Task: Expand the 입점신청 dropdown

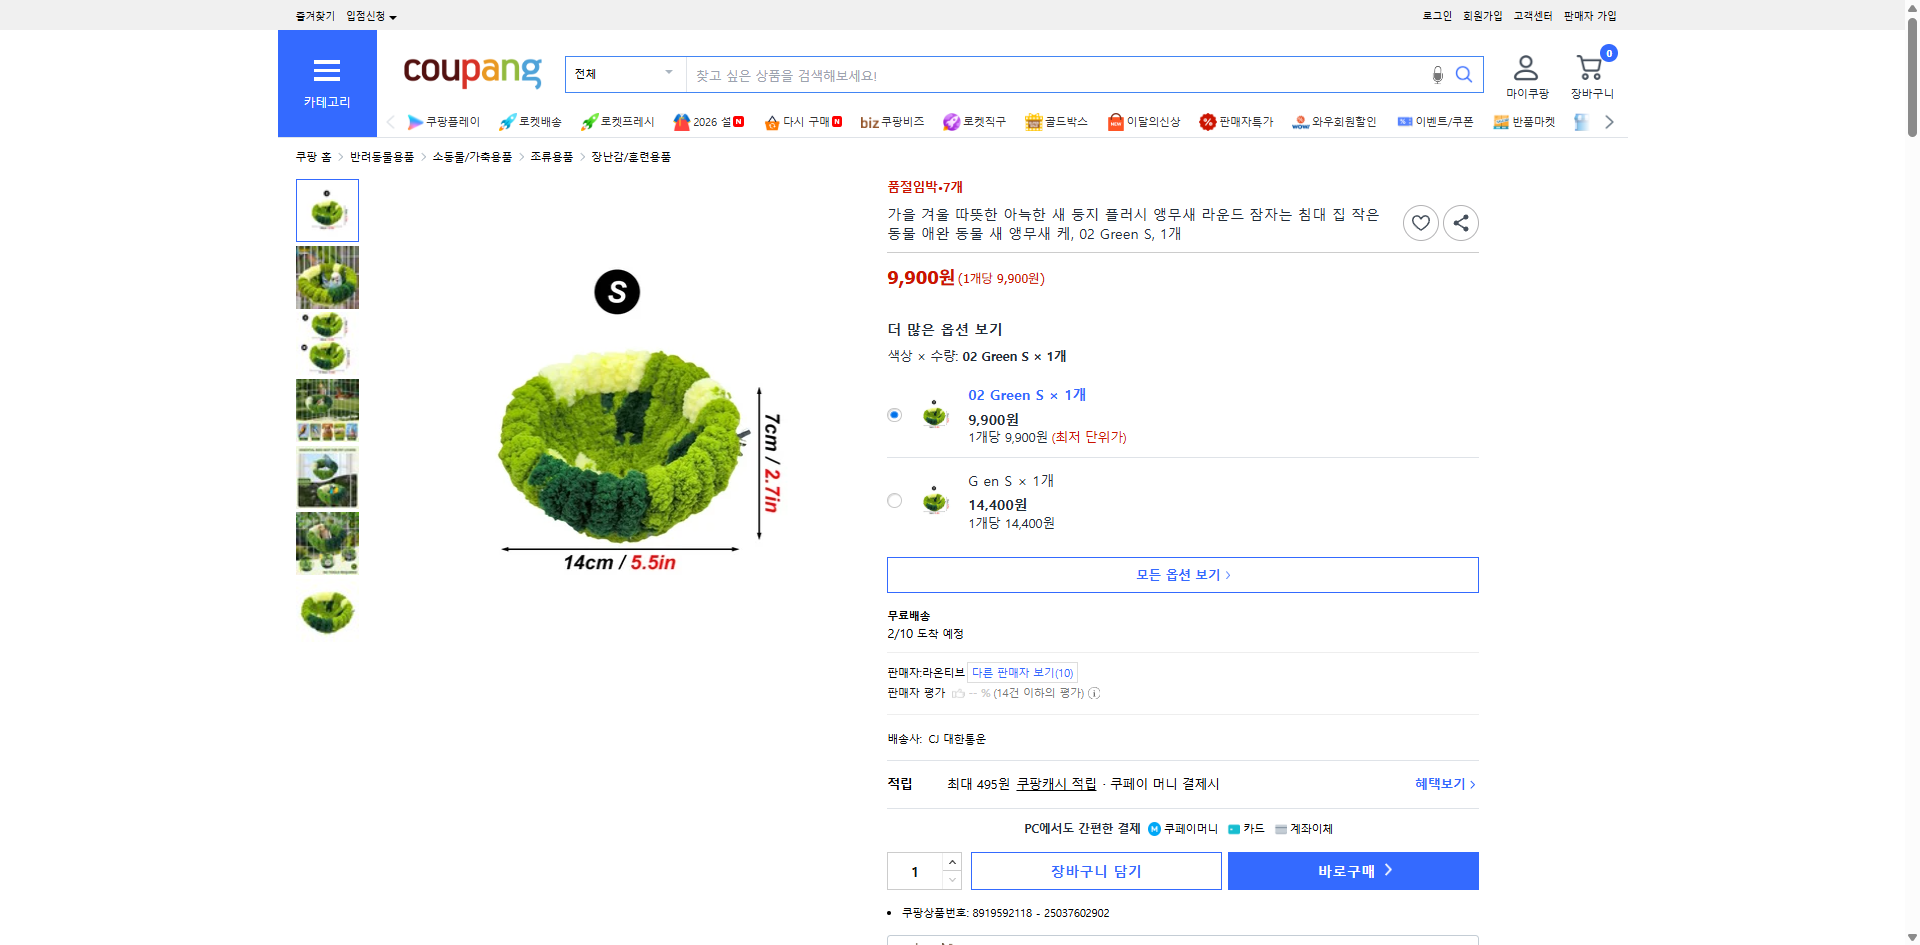Action: click(367, 16)
